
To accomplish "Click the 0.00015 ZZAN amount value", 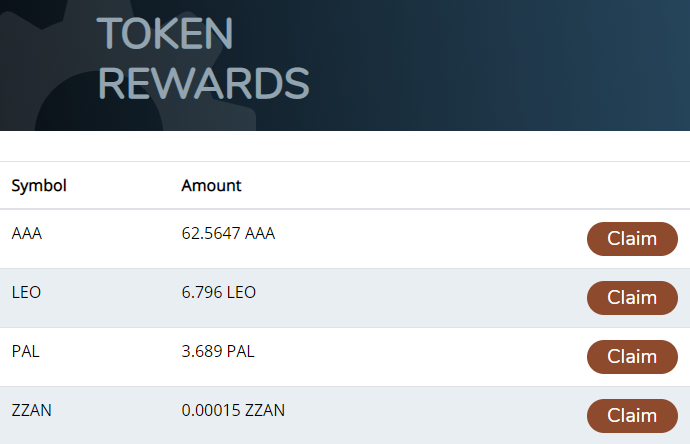I will coord(233,410).
